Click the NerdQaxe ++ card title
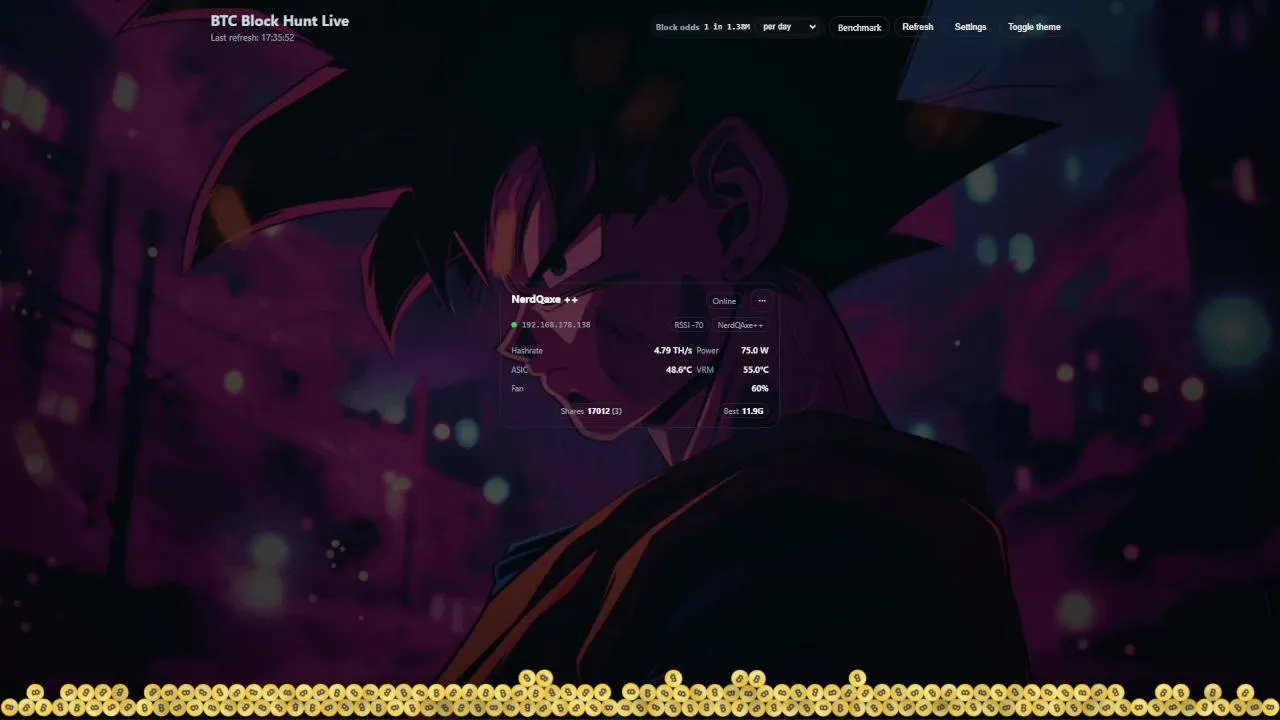1280x720 pixels. coord(544,299)
